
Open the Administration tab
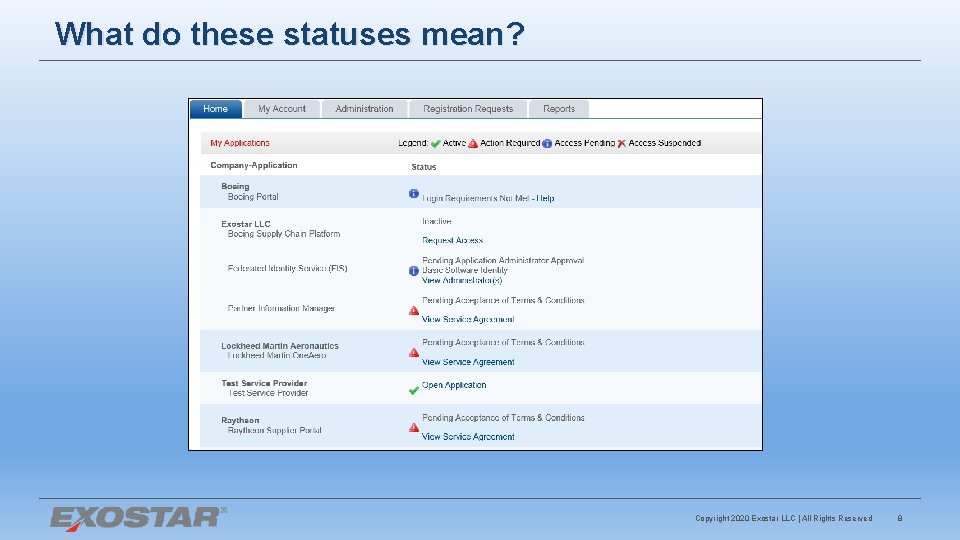[364, 109]
